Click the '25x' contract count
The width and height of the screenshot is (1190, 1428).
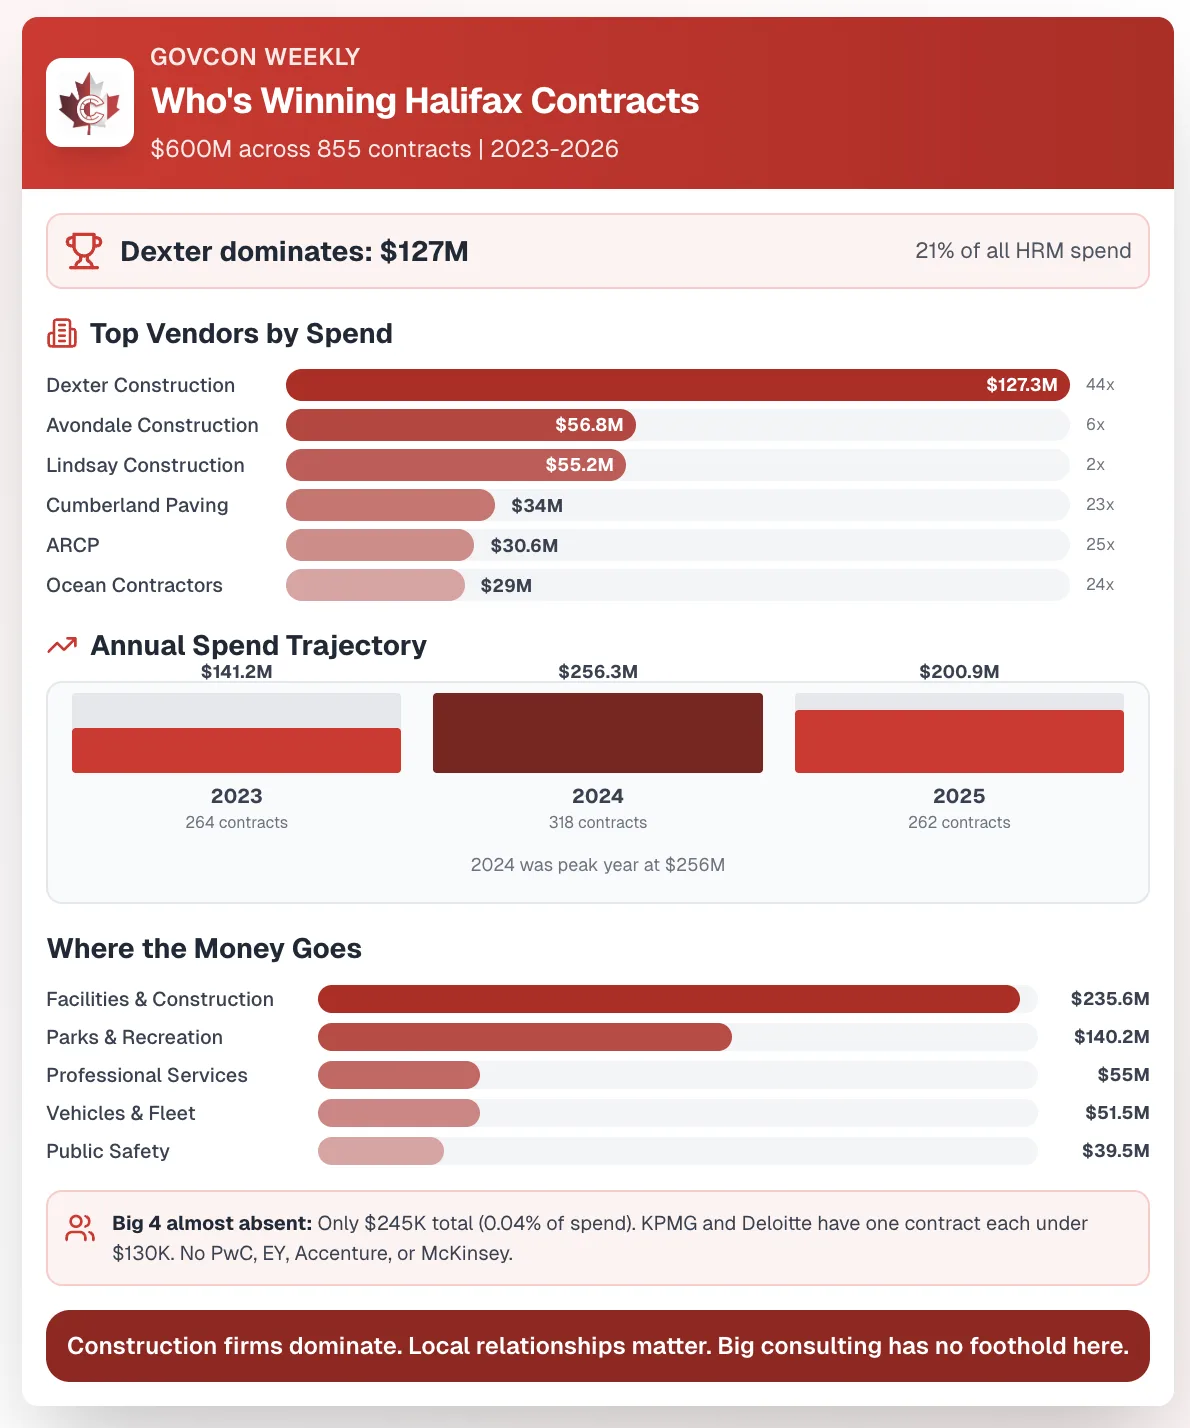pos(1100,545)
